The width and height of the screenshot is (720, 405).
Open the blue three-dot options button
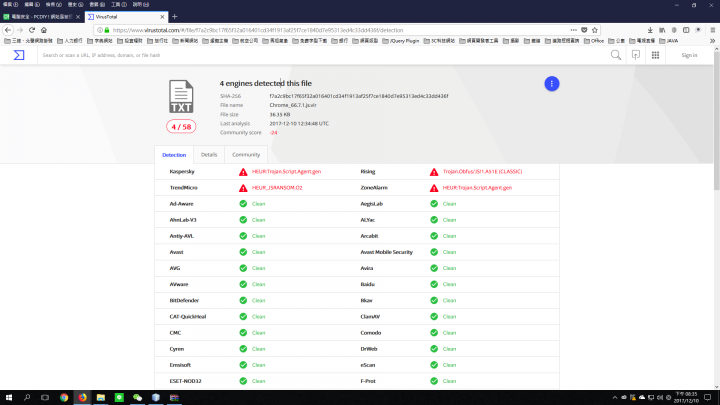tap(551, 84)
